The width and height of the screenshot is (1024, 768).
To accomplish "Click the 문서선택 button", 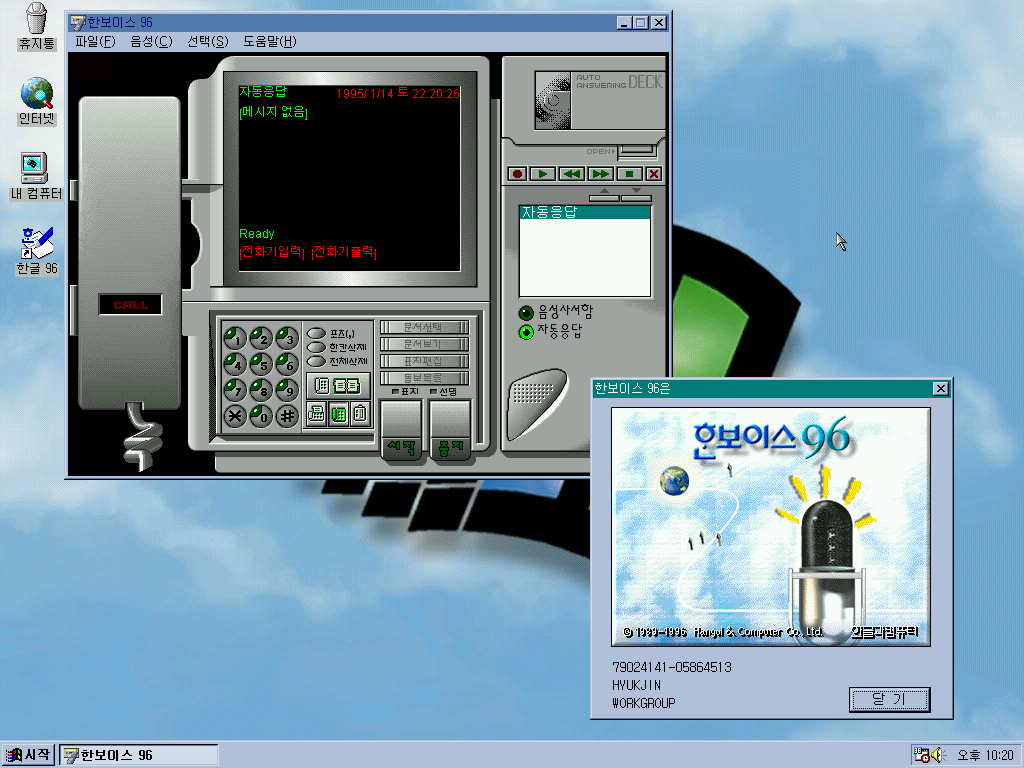I will coord(424,327).
